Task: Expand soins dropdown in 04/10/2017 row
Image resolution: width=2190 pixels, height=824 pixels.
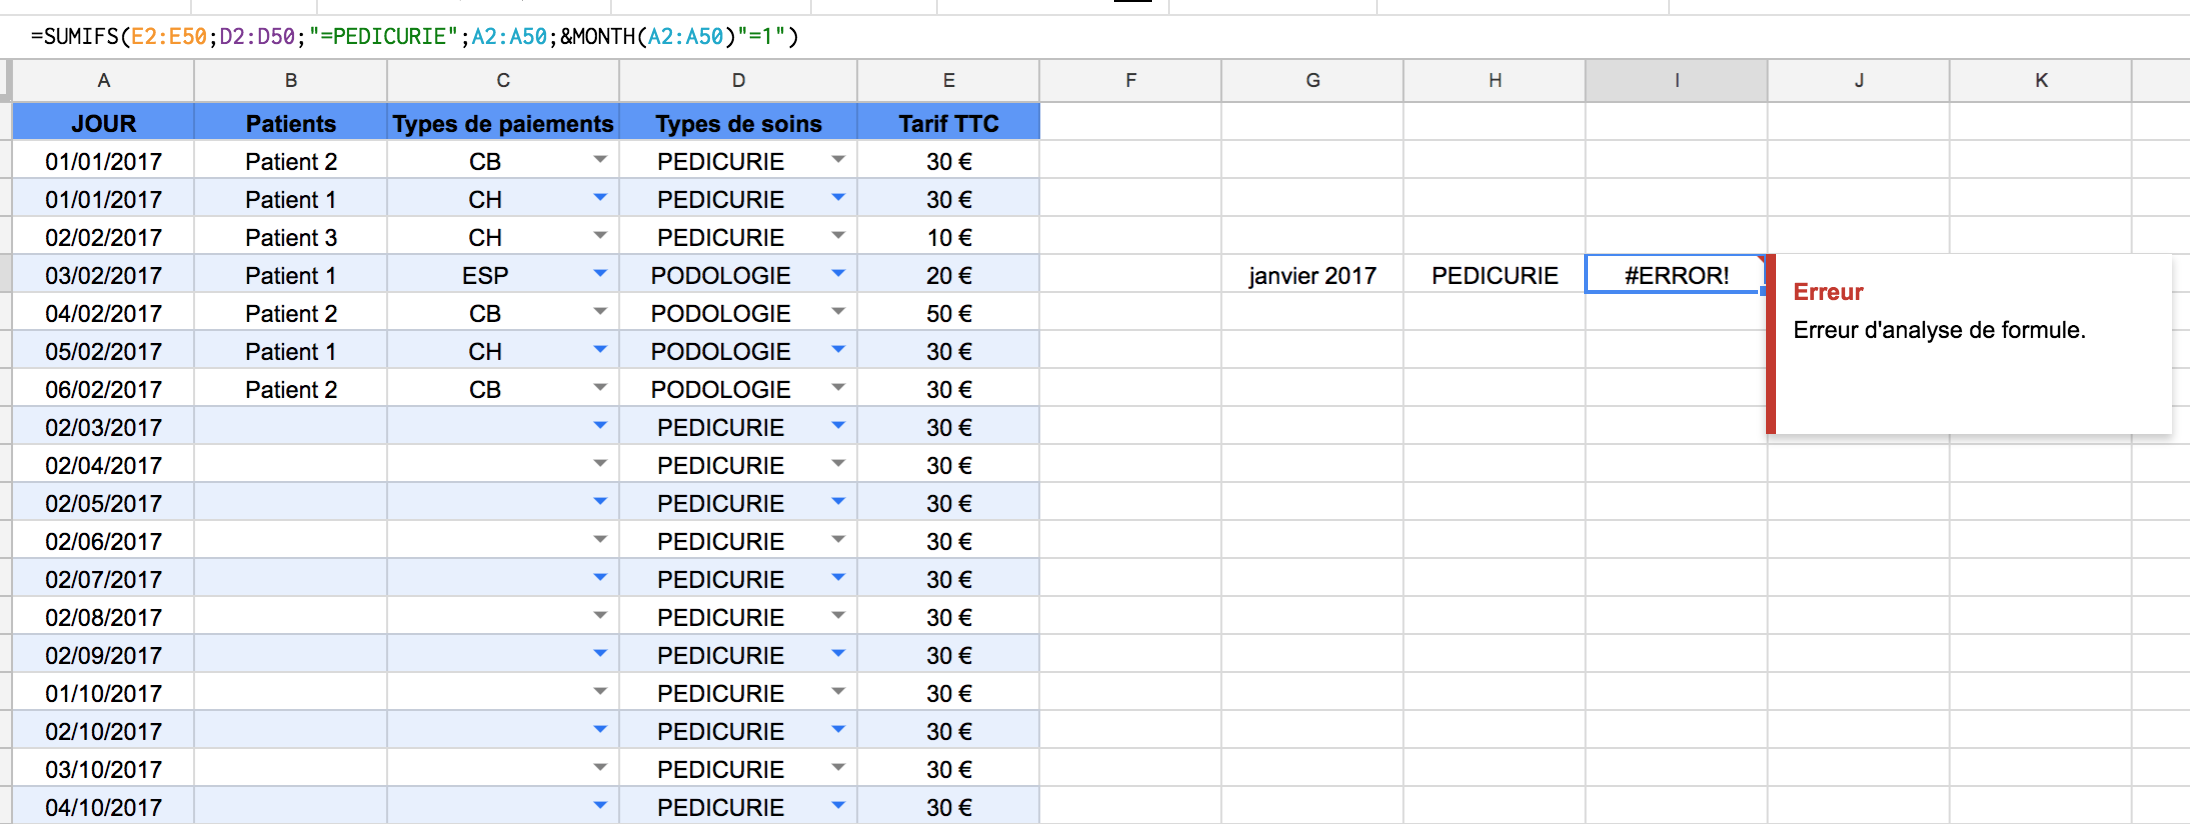Action: coord(838,806)
